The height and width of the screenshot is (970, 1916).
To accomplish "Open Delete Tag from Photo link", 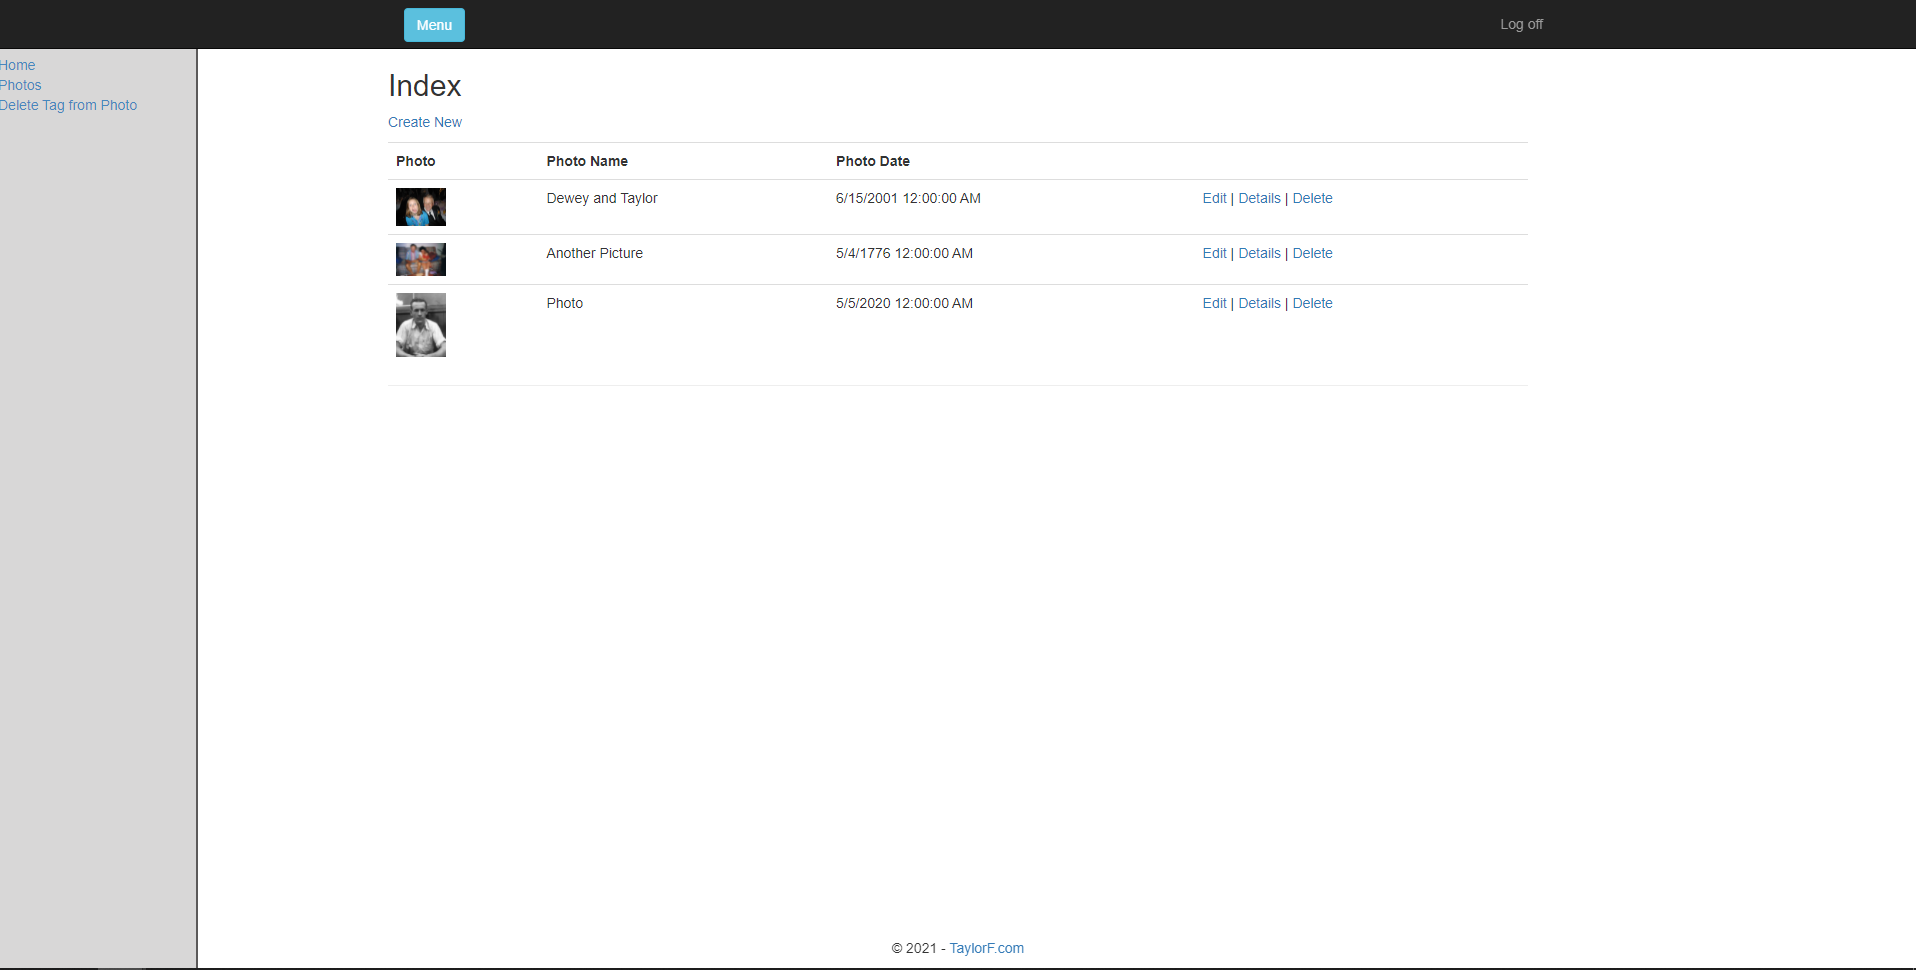I will [x=68, y=105].
